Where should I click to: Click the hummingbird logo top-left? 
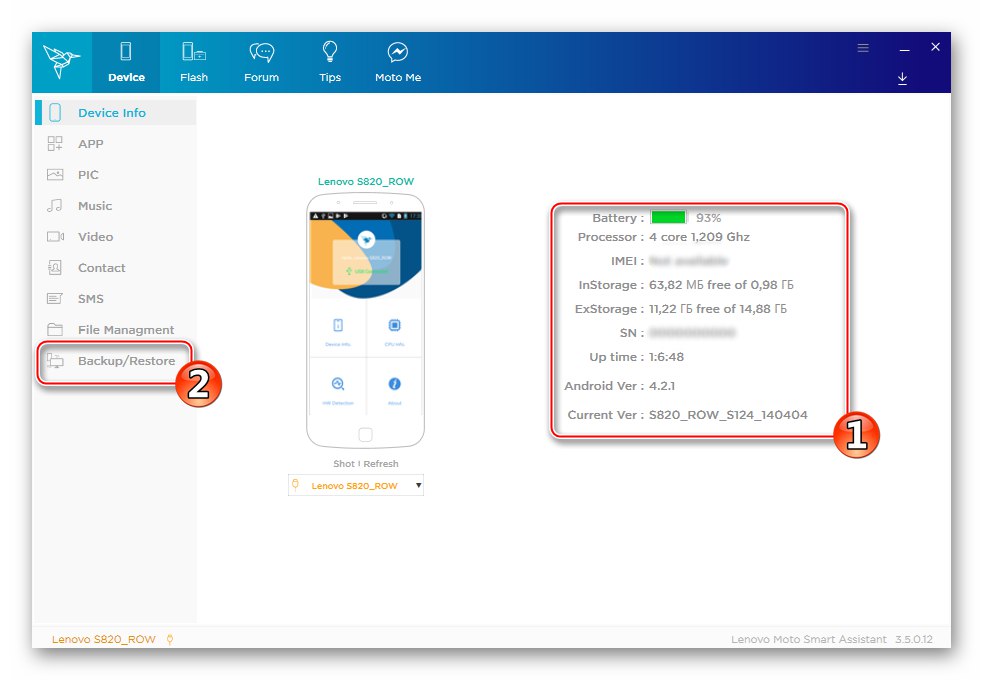(x=60, y=60)
